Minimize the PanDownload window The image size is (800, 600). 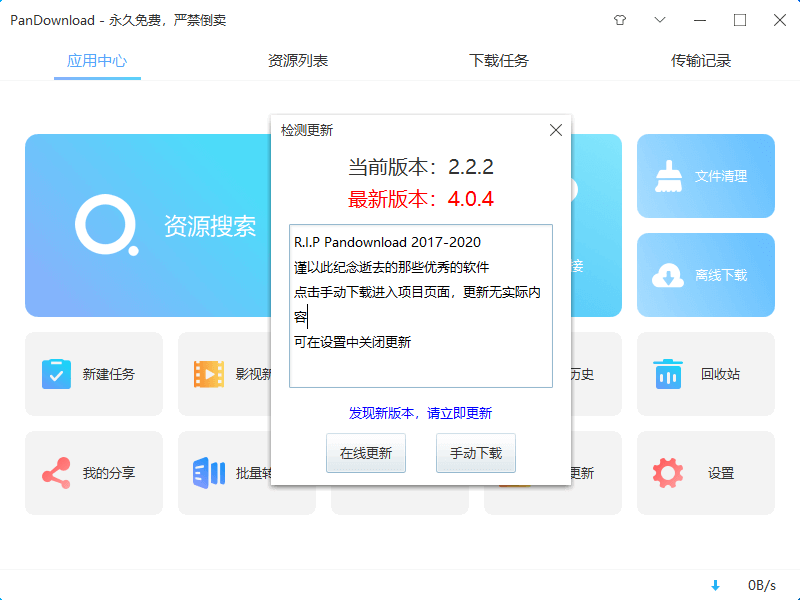[700, 20]
